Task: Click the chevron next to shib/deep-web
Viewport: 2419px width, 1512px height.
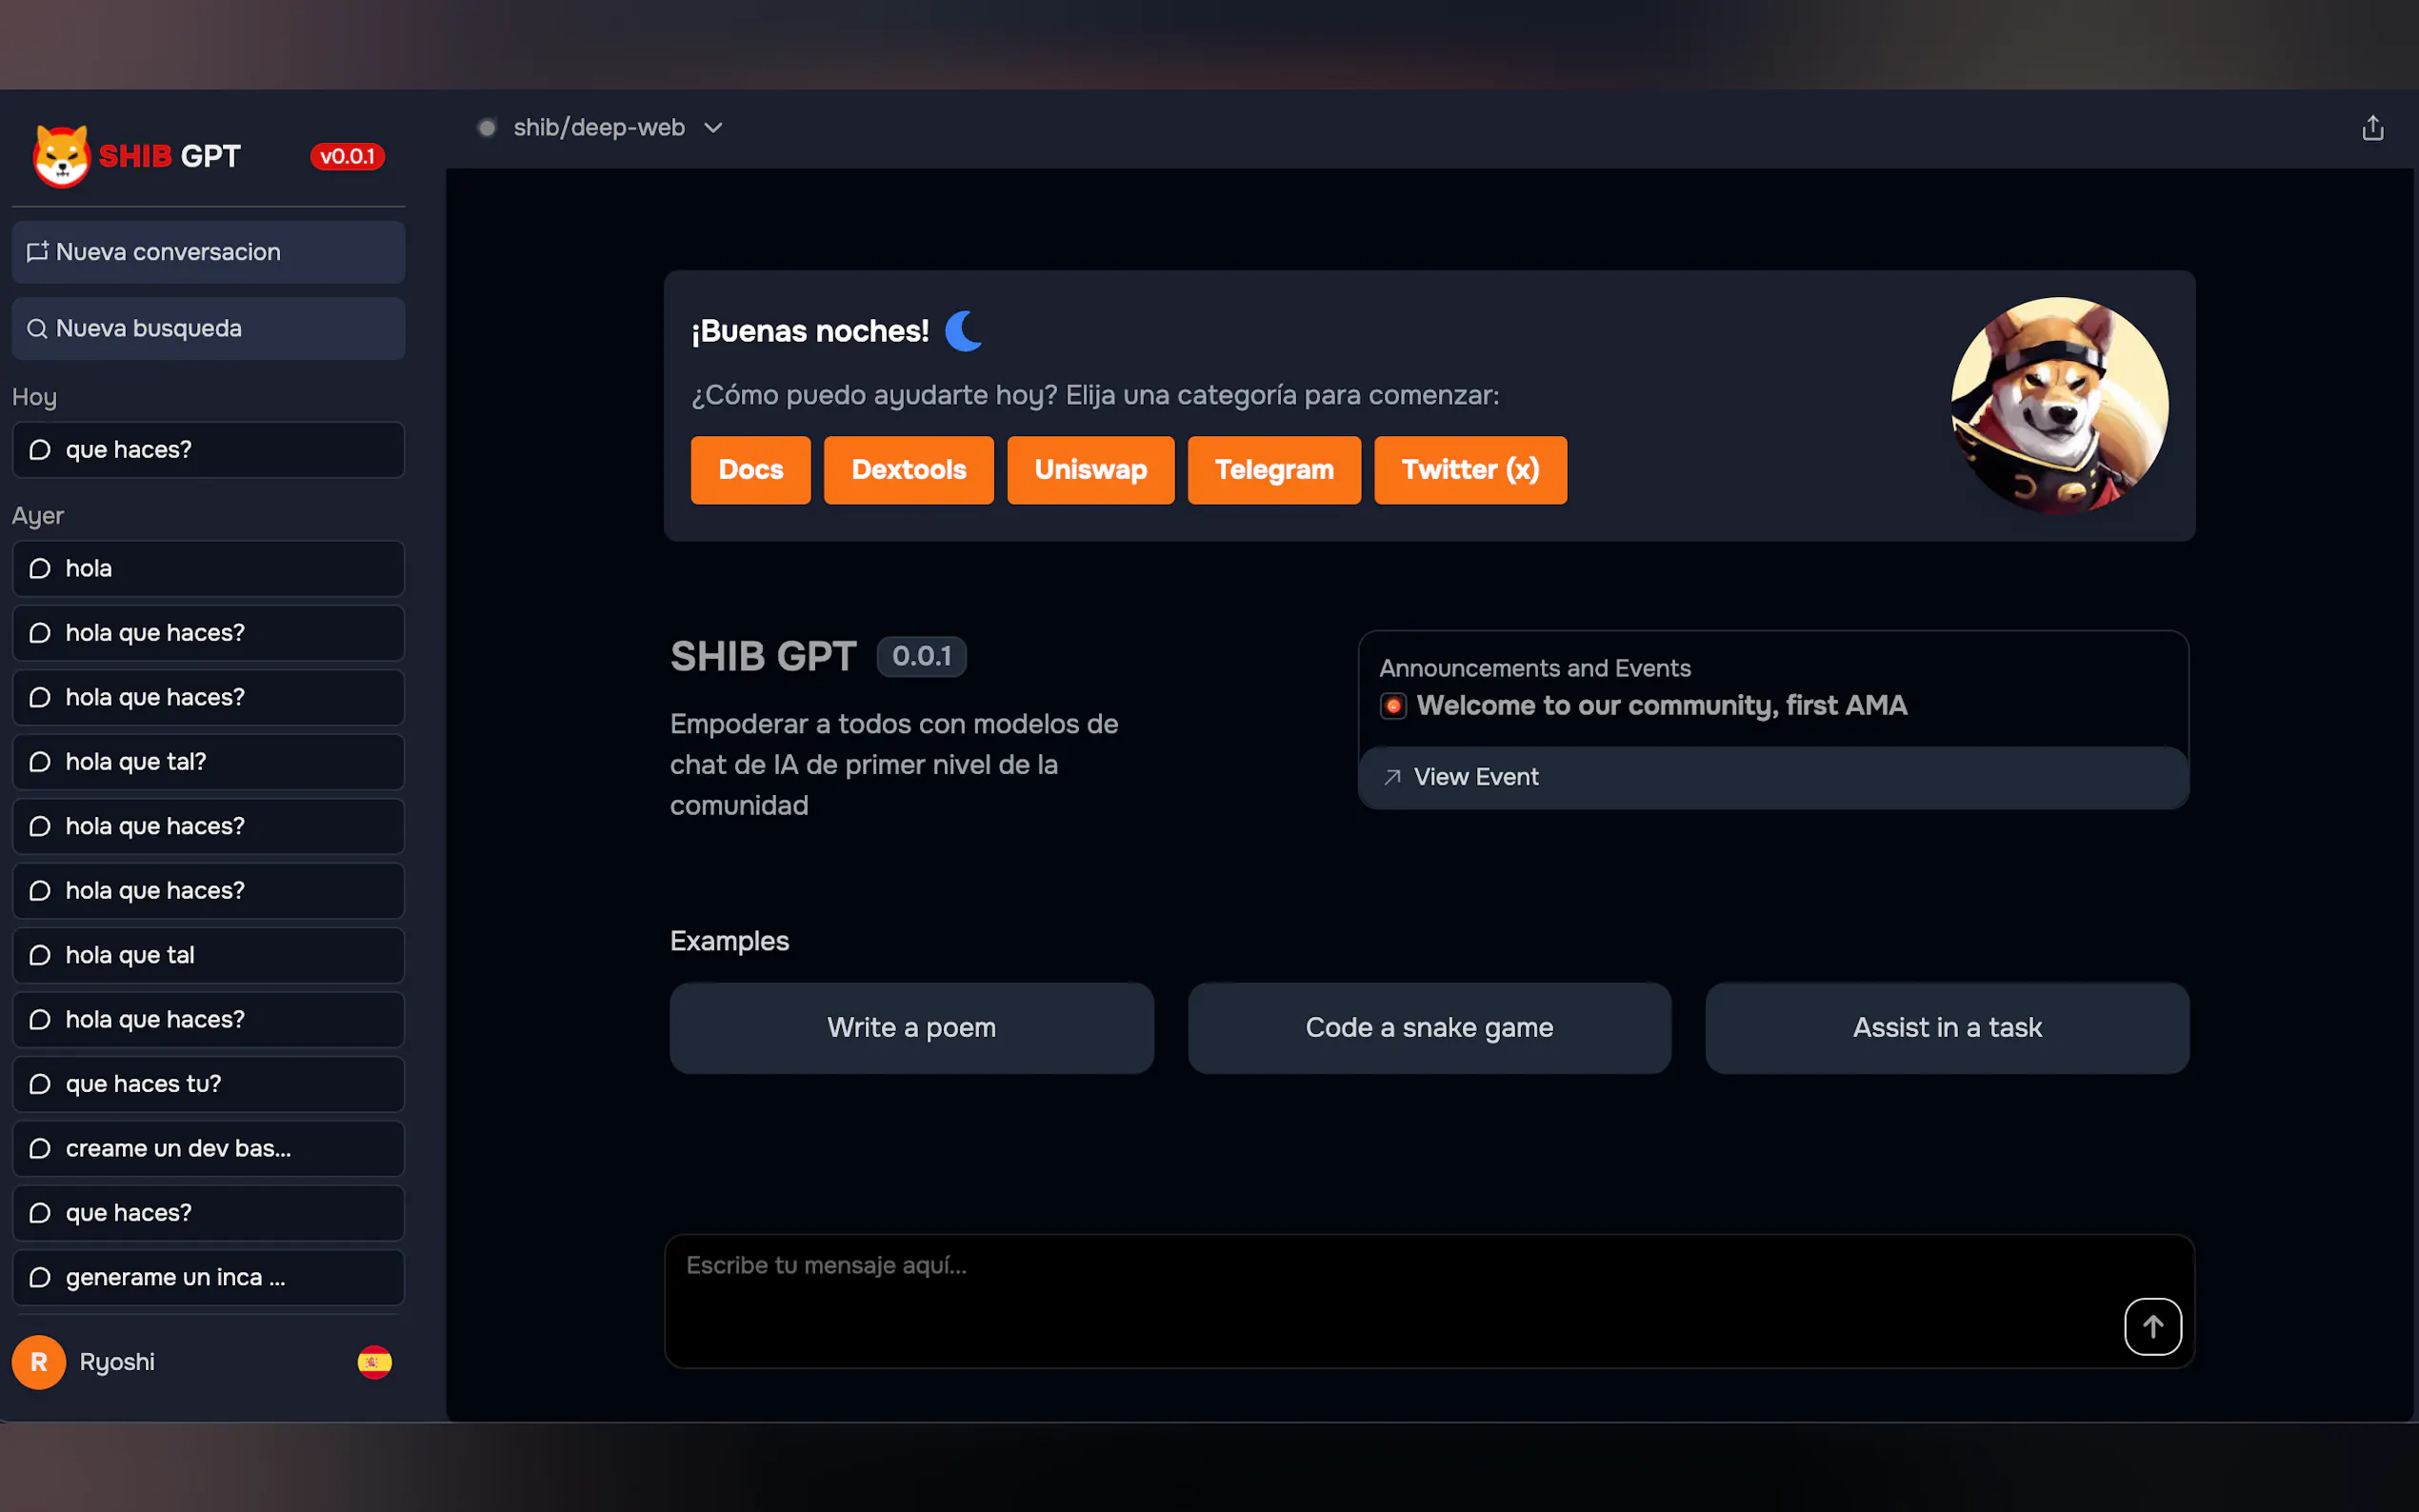Action: tap(713, 128)
